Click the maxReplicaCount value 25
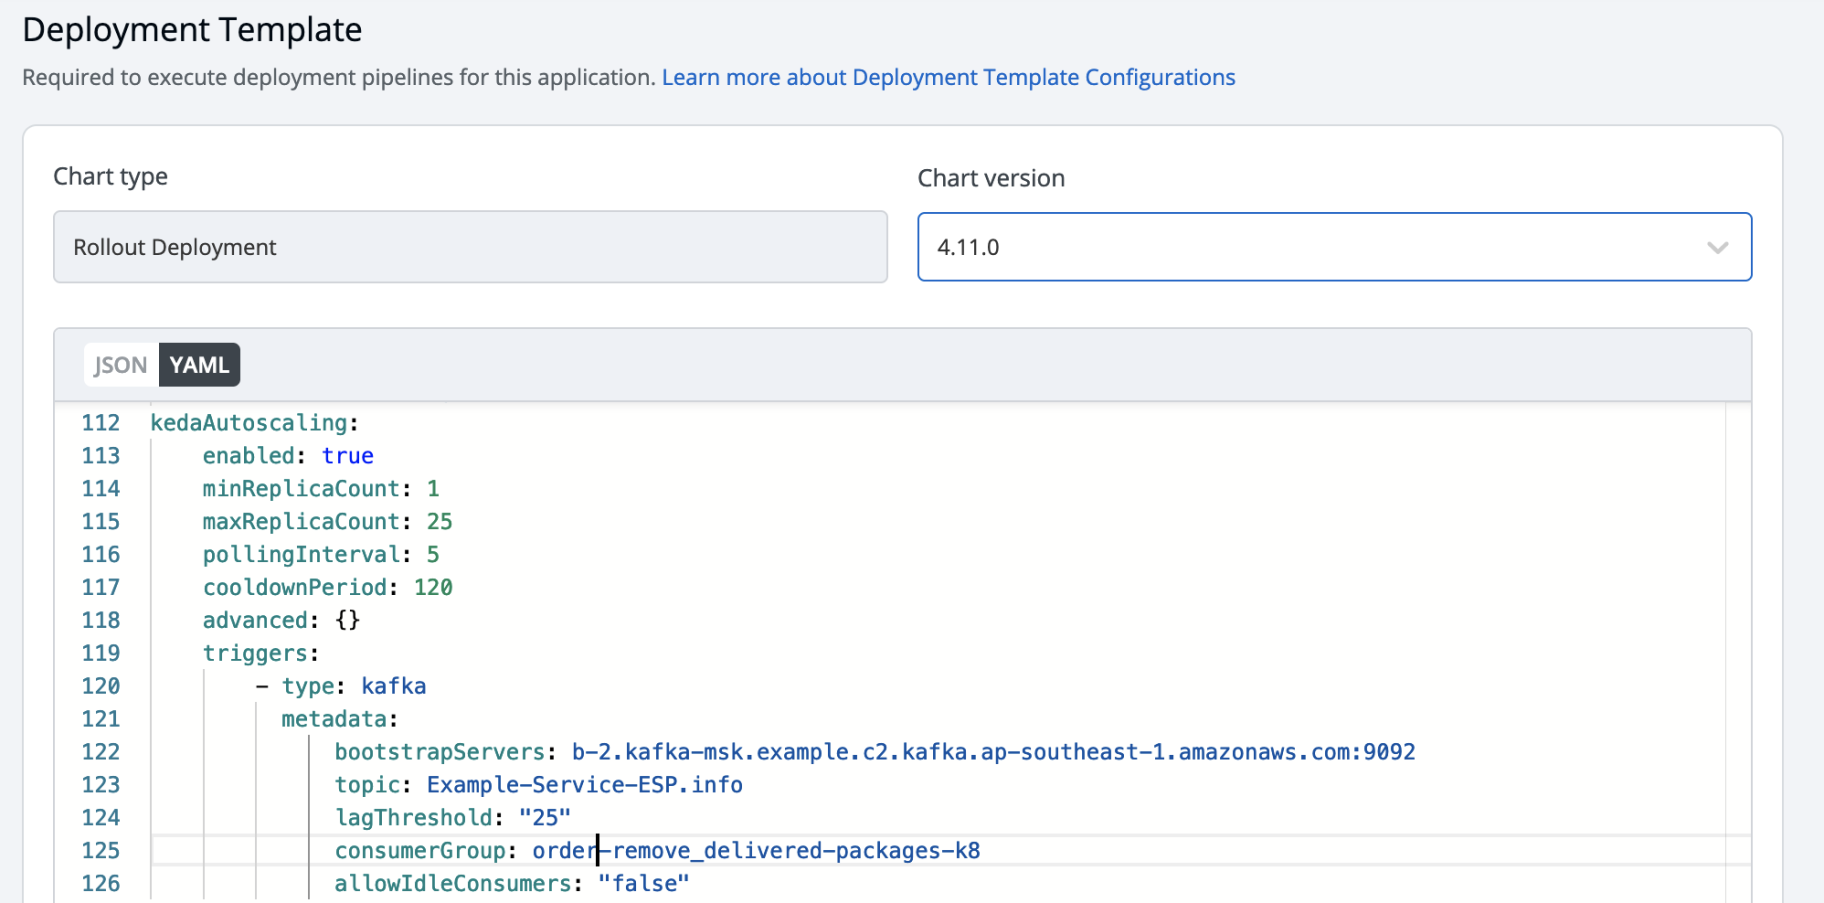The height and width of the screenshot is (903, 1824). 439,522
